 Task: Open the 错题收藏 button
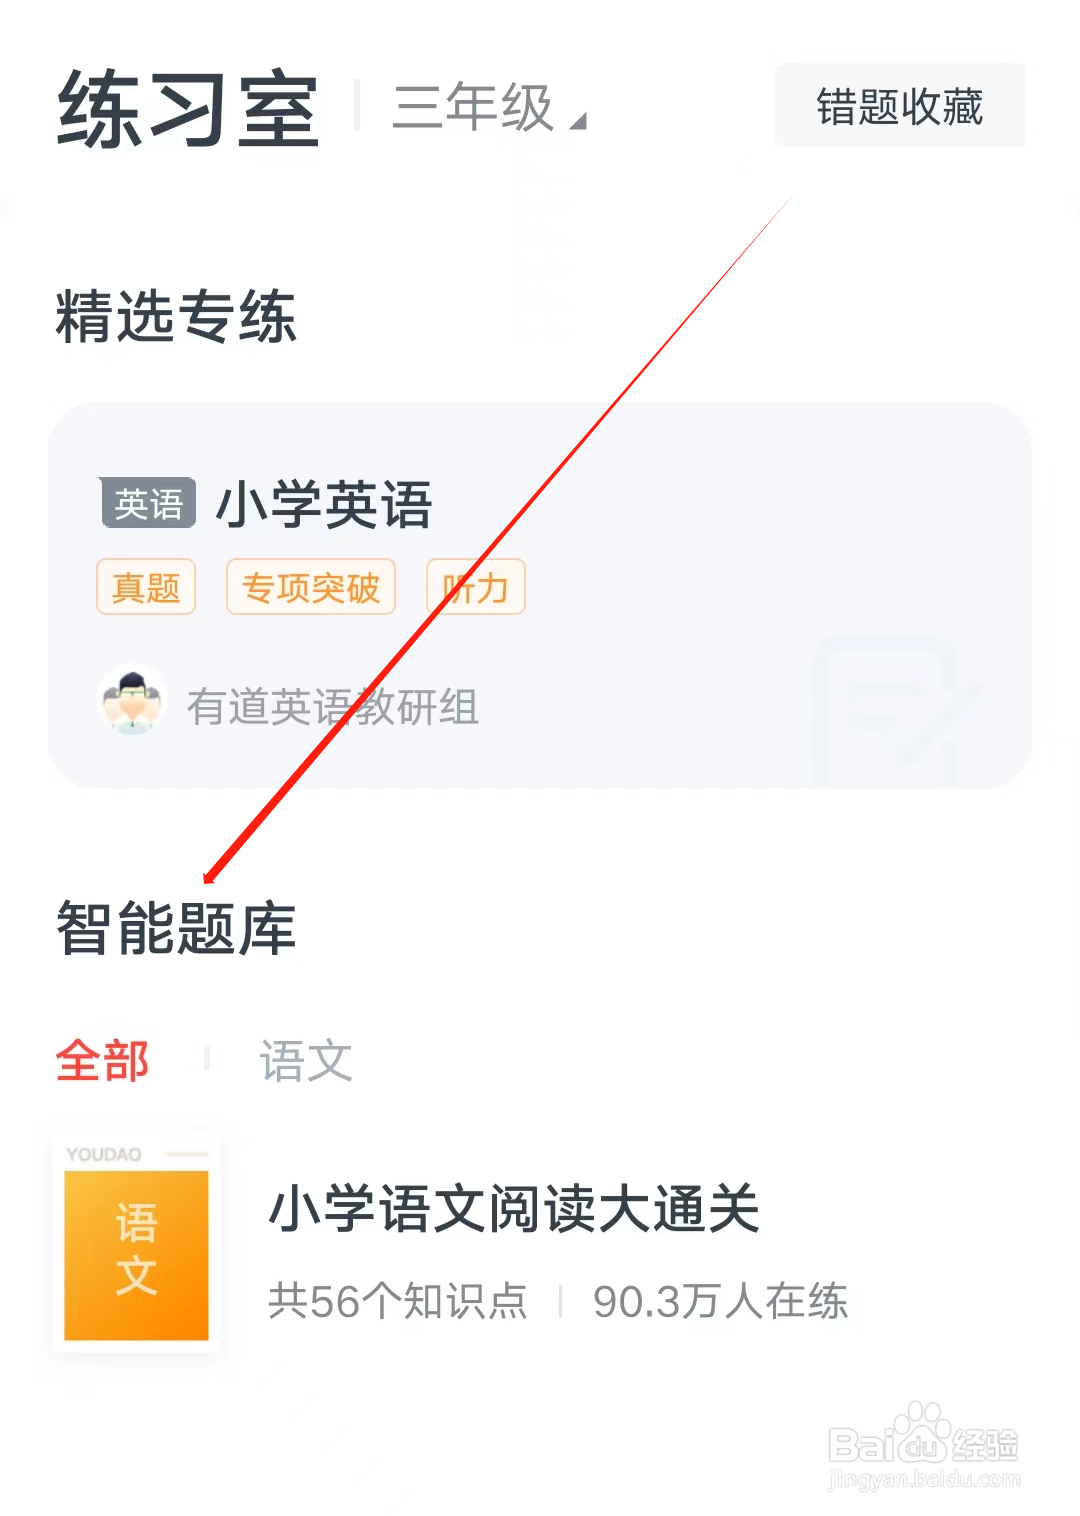click(900, 106)
